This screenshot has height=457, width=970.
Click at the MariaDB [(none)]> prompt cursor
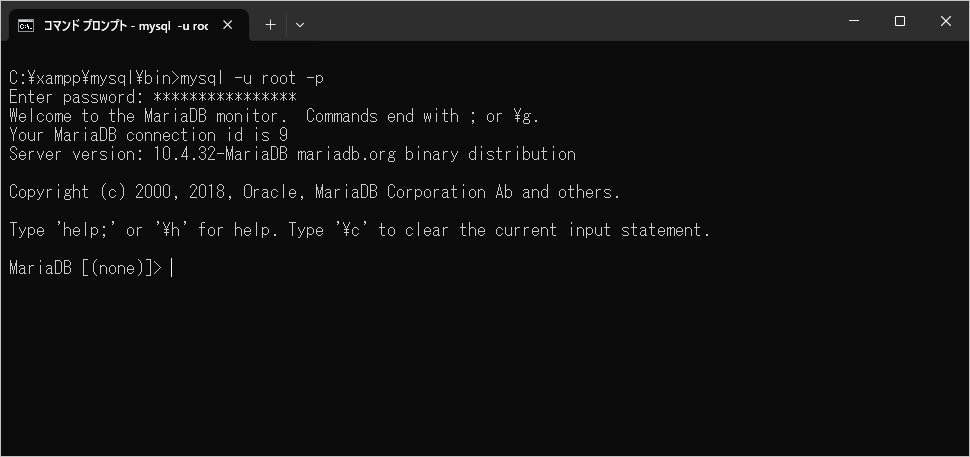tap(172, 268)
